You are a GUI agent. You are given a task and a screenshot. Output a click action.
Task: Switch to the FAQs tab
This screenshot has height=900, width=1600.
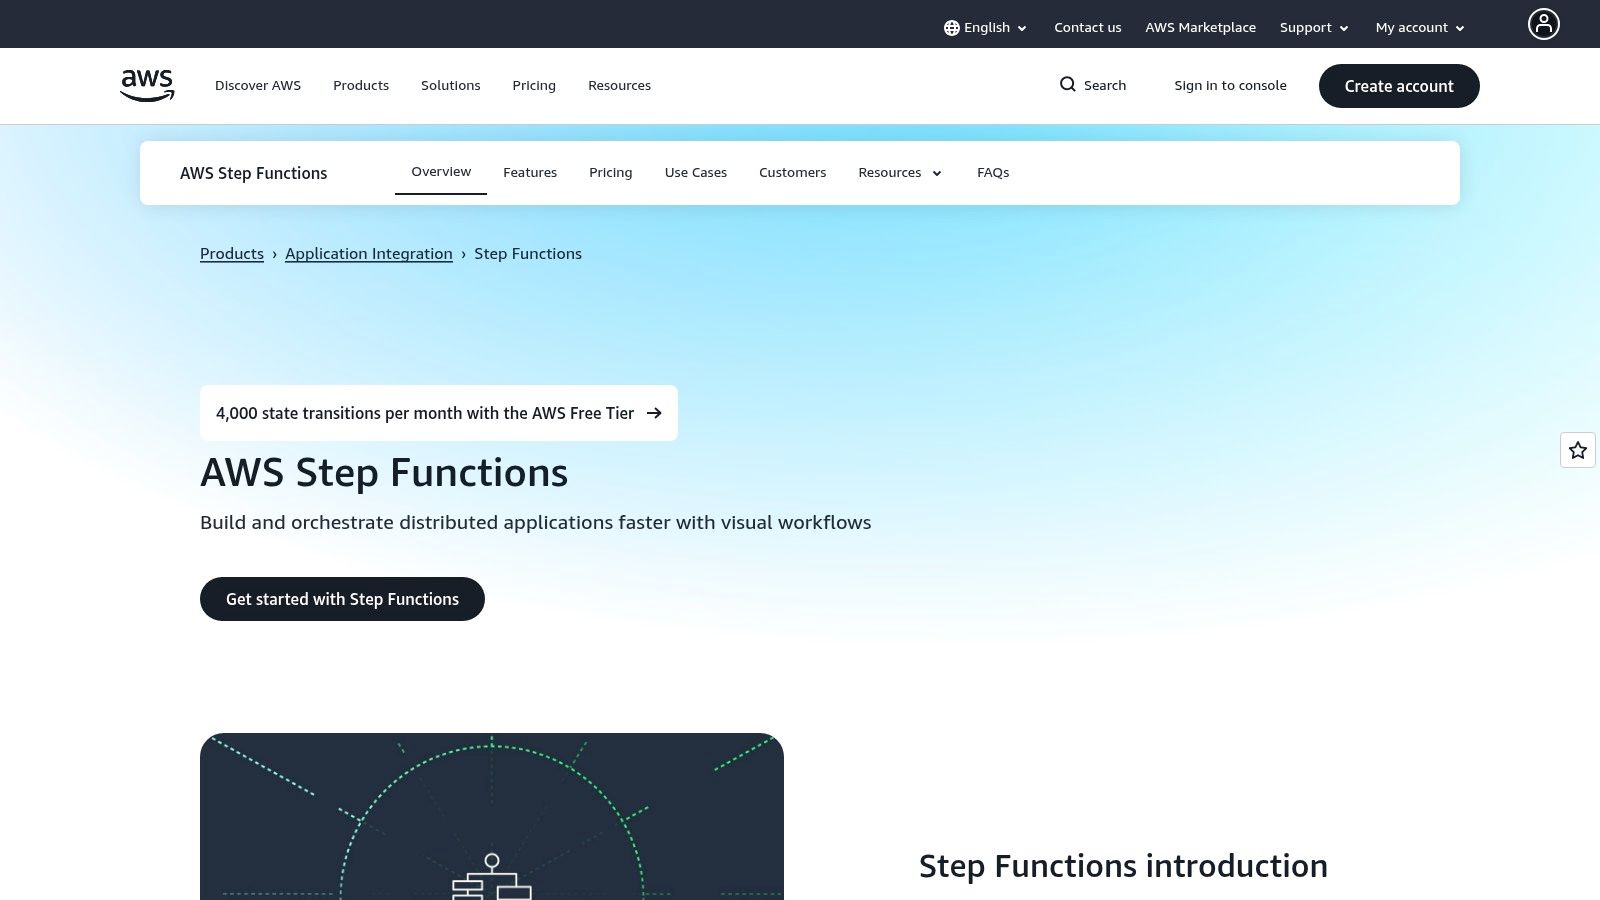tap(993, 172)
